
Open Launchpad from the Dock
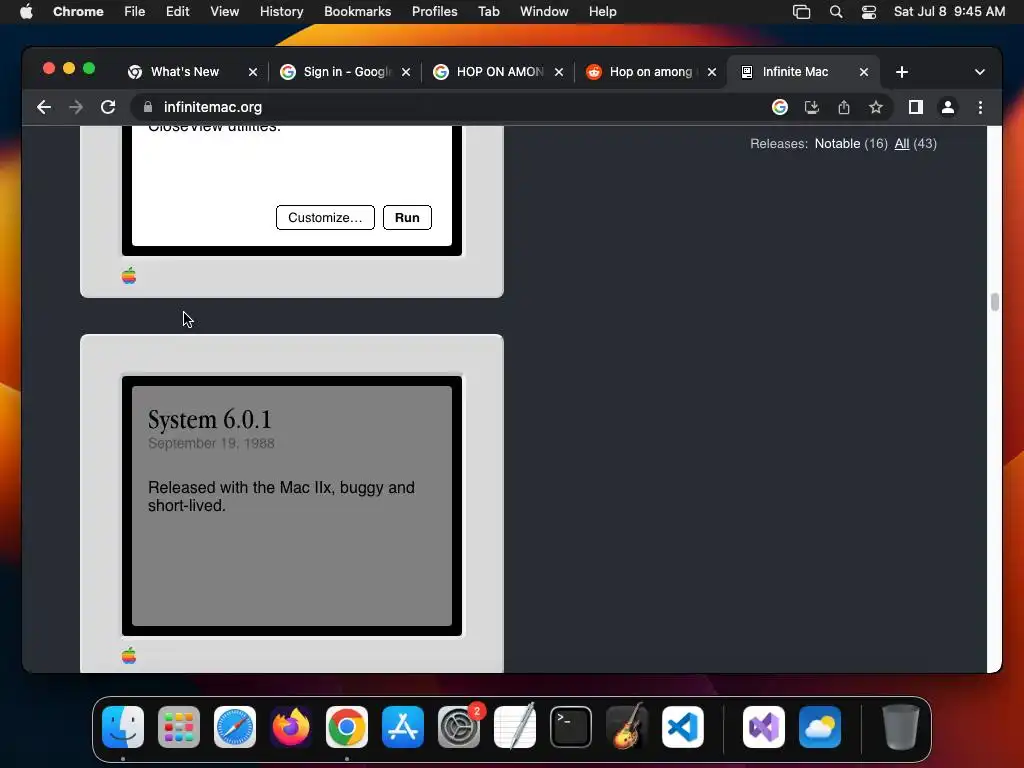[179, 727]
